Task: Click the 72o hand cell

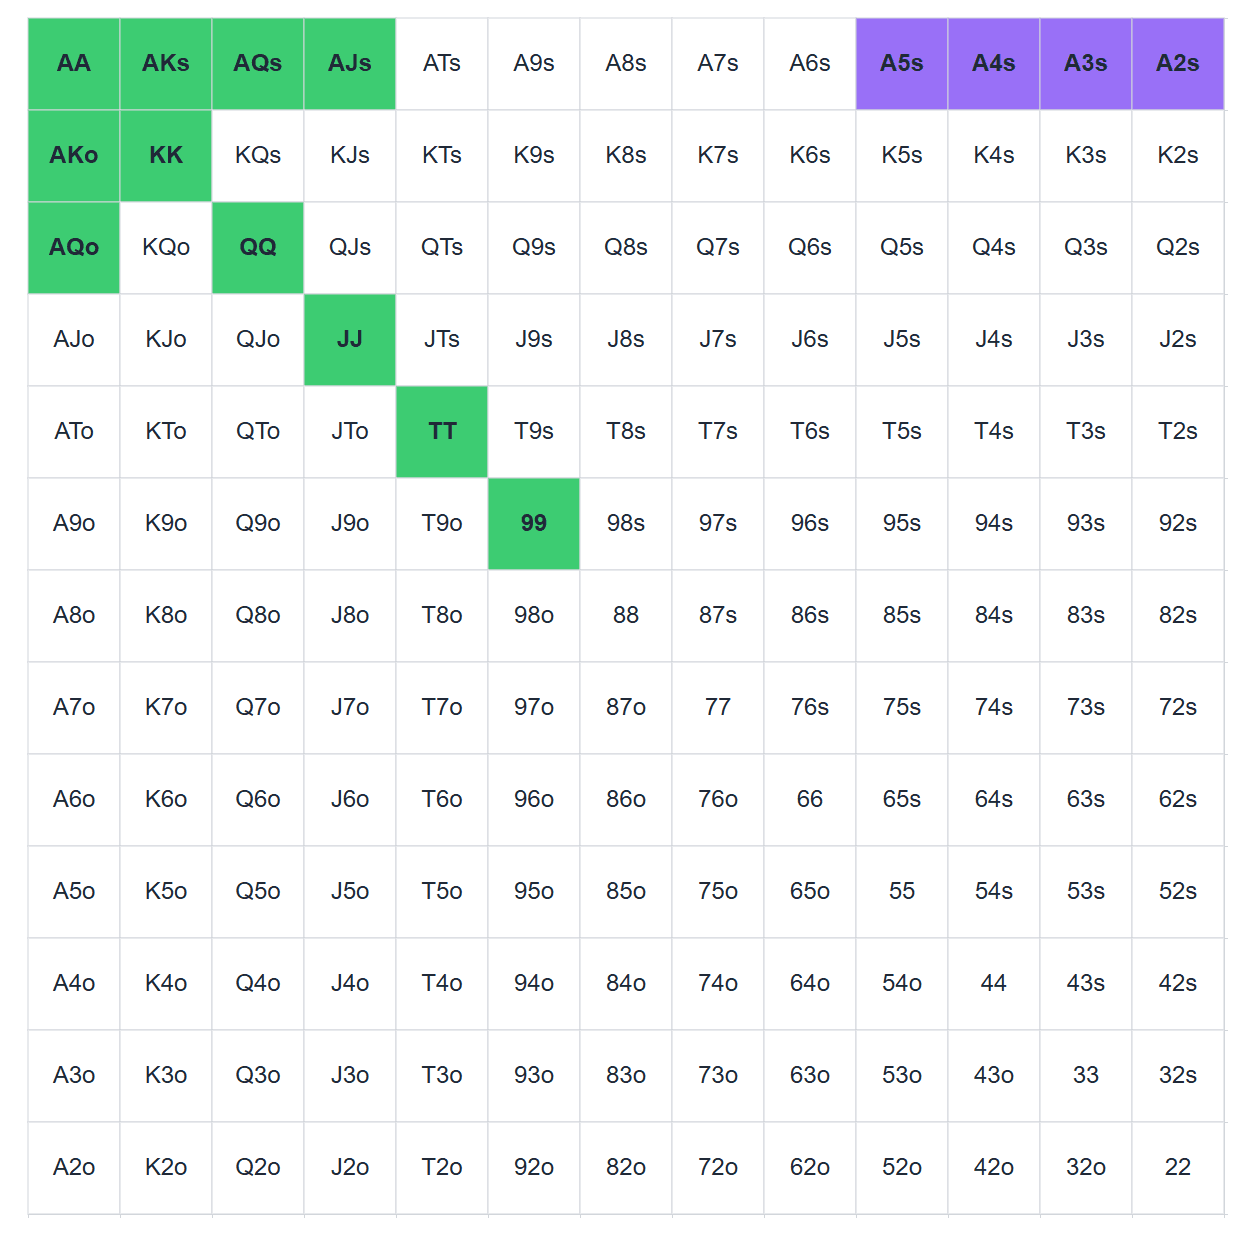Action: (718, 1167)
